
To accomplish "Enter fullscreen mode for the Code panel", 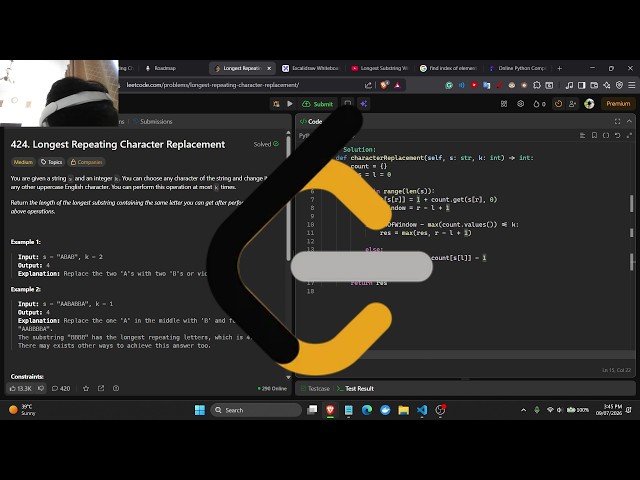I will [x=617, y=122].
